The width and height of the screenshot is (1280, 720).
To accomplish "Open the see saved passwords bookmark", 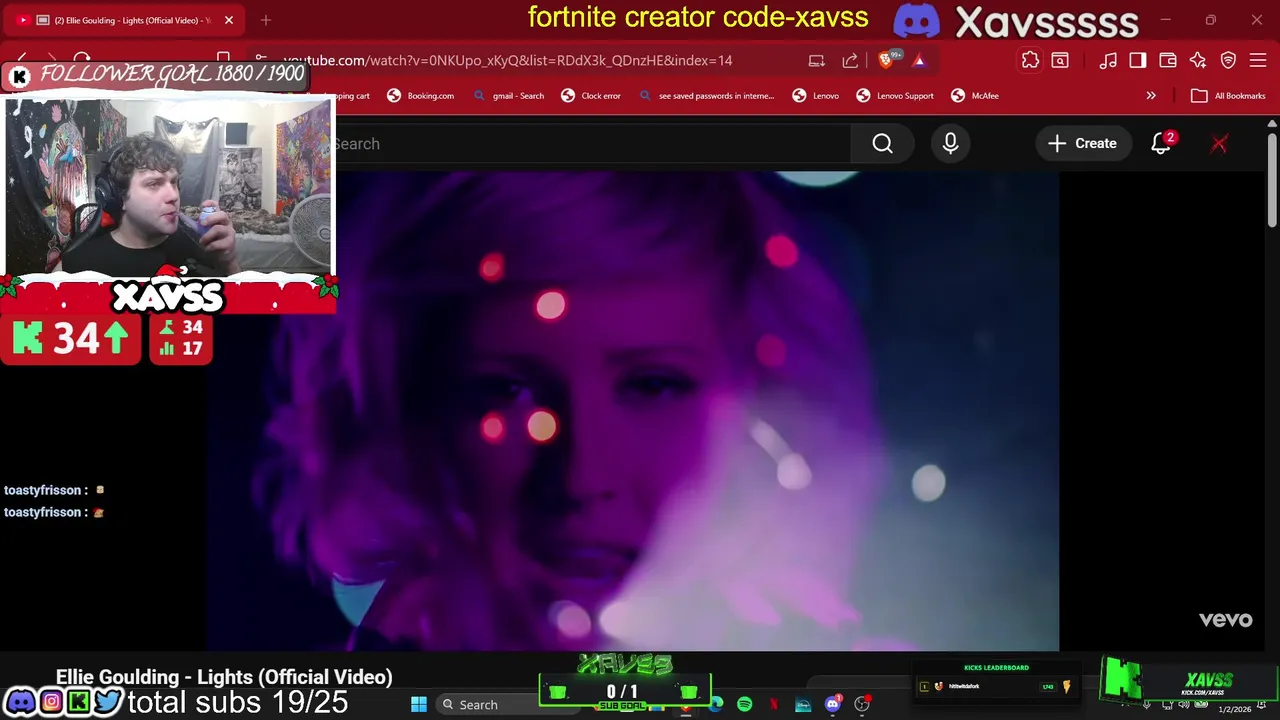I will (706, 96).
